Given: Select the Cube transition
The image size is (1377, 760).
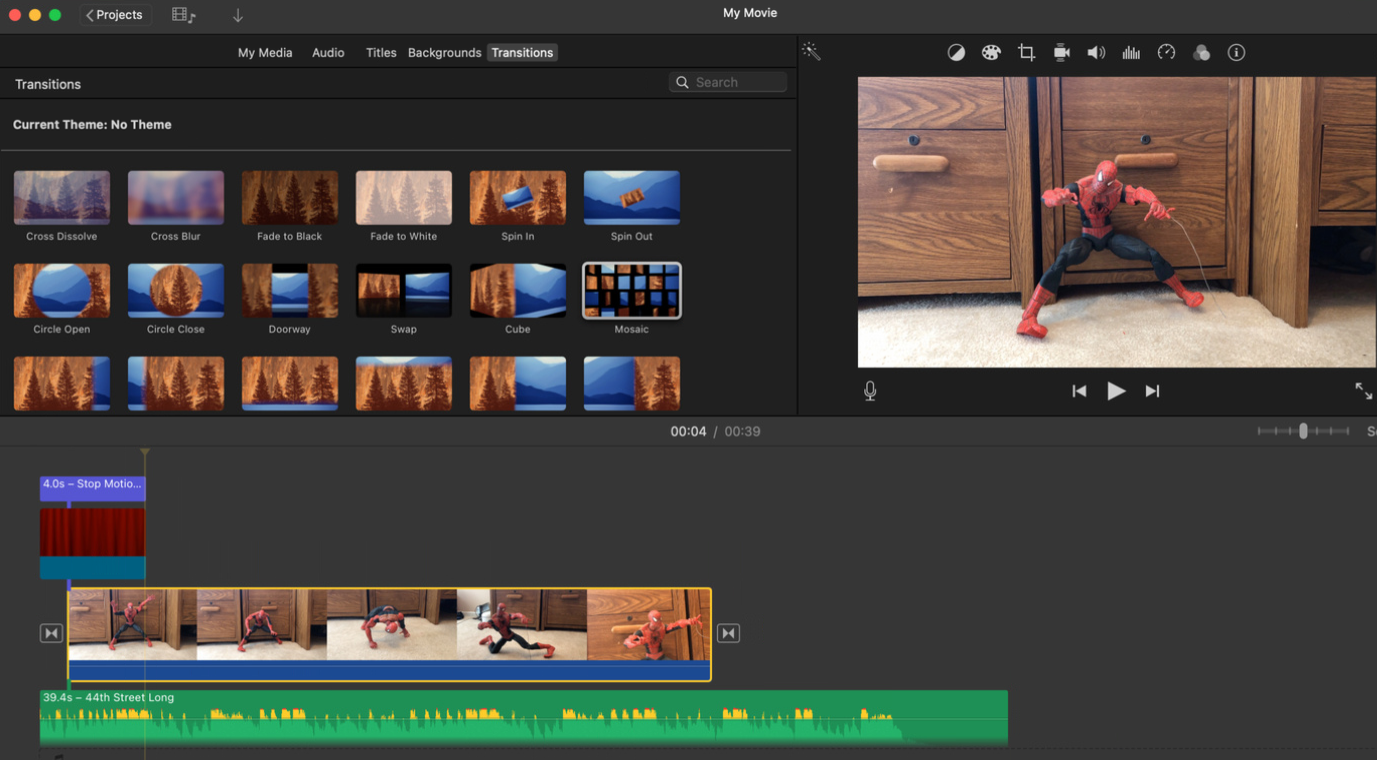Looking at the screenshot, I should [x=518, y=291].
